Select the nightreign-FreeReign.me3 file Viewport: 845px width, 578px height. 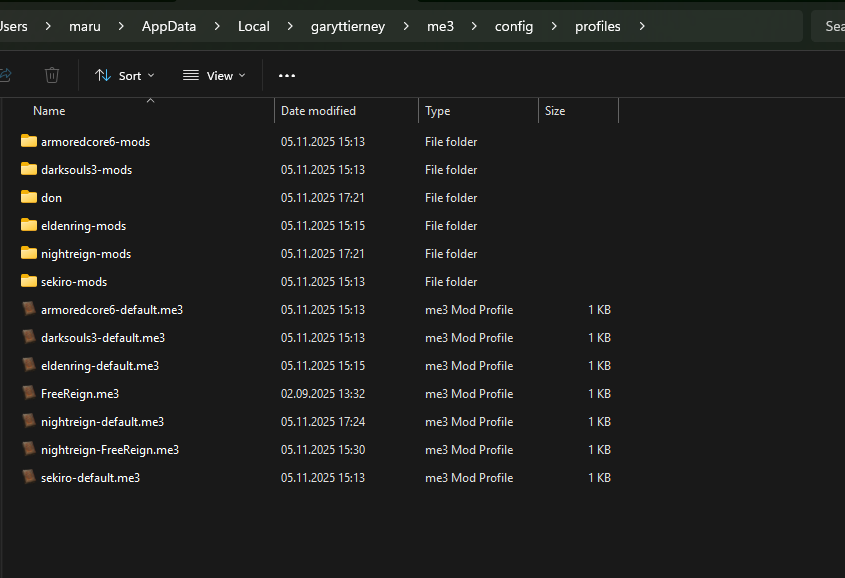[x=109, y=449]
